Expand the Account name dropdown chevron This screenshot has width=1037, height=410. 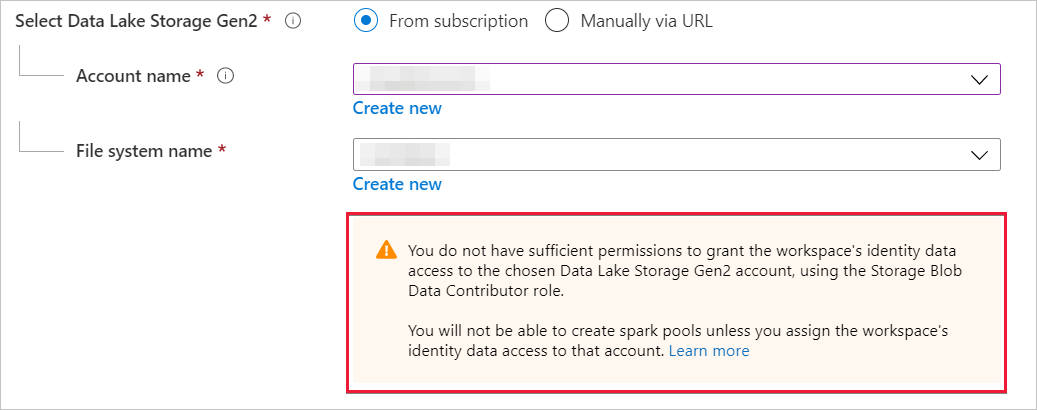click(980, 79)
